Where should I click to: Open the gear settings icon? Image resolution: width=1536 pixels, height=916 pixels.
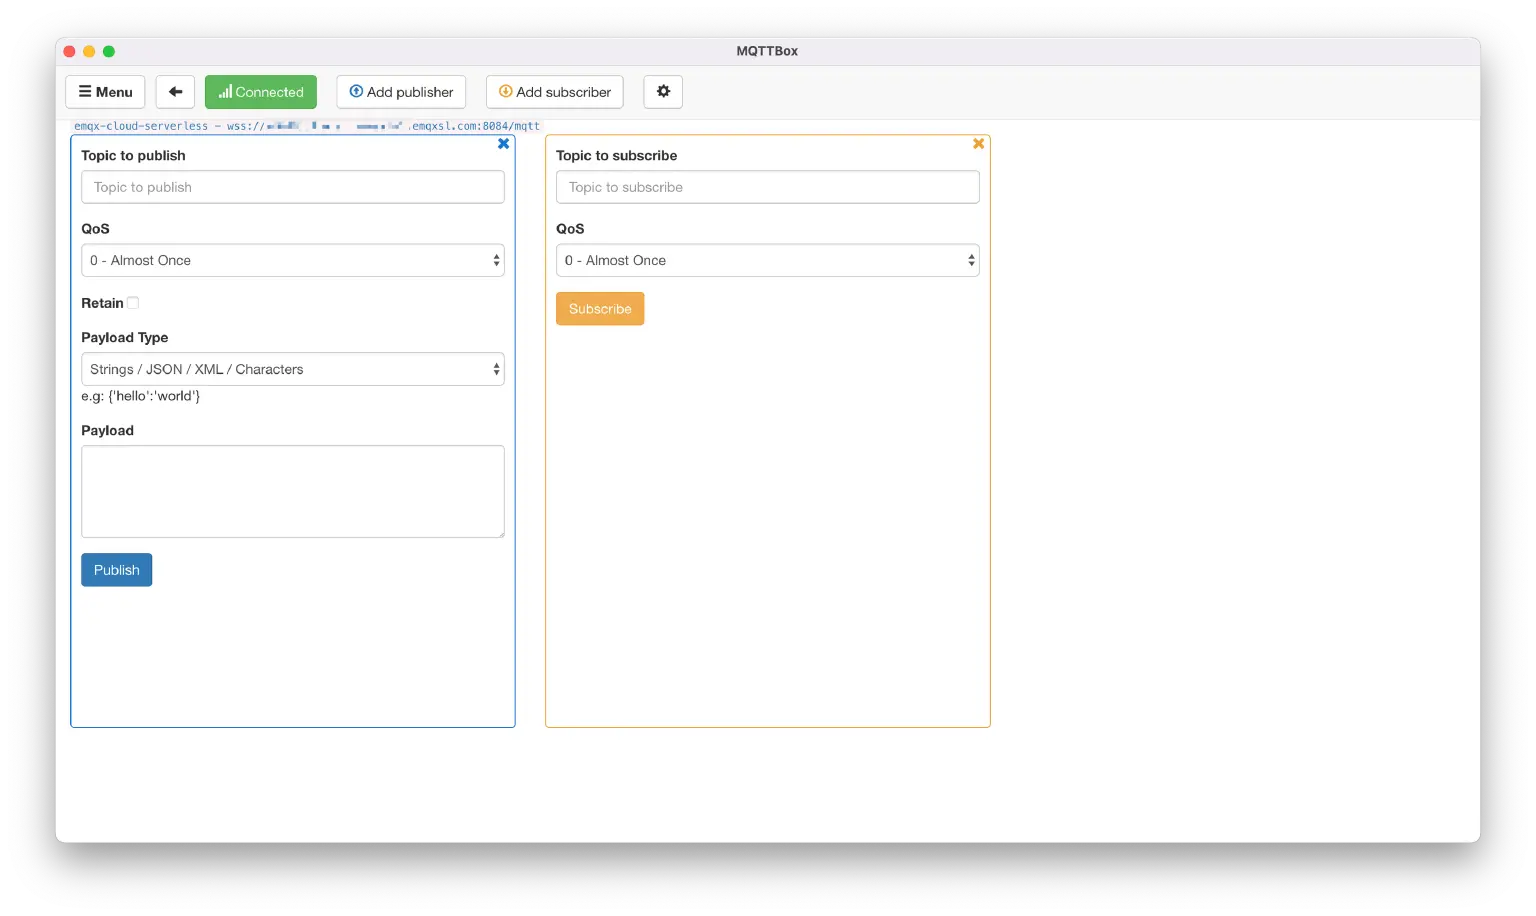click(x=663, y=92)
